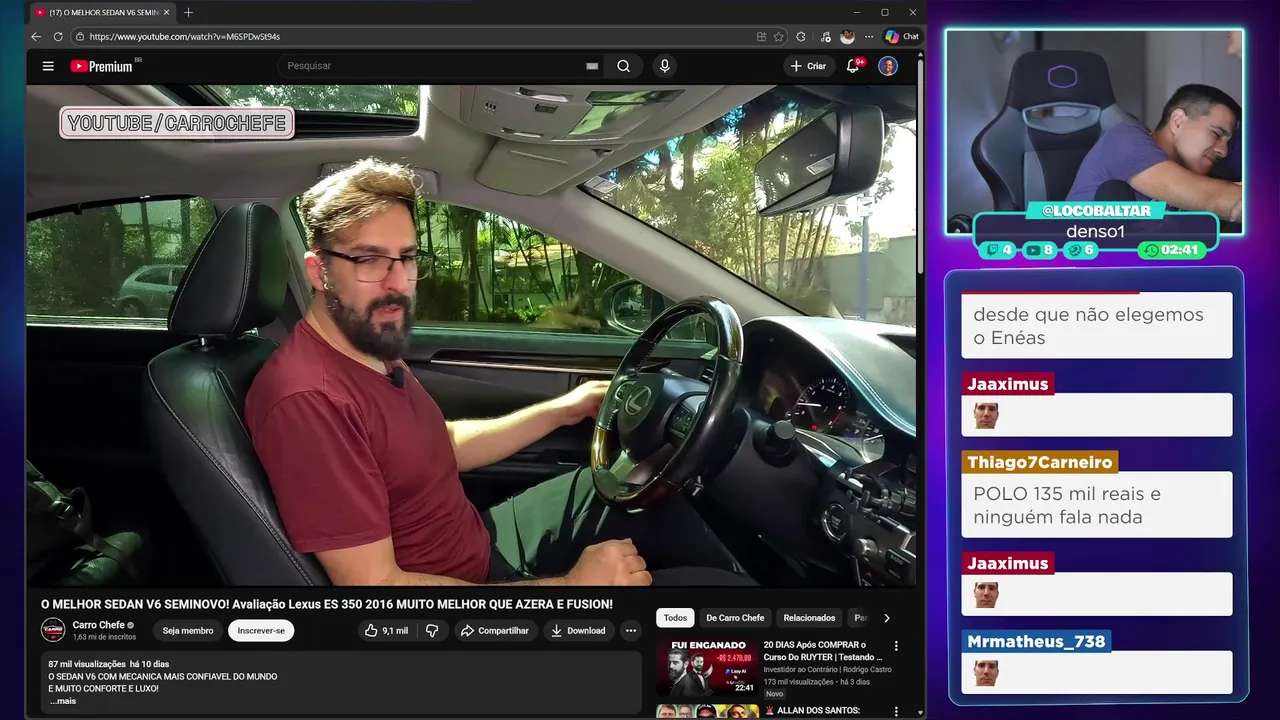Click Thiago7Carneiro username in chat overlay

pos(1039,463)
